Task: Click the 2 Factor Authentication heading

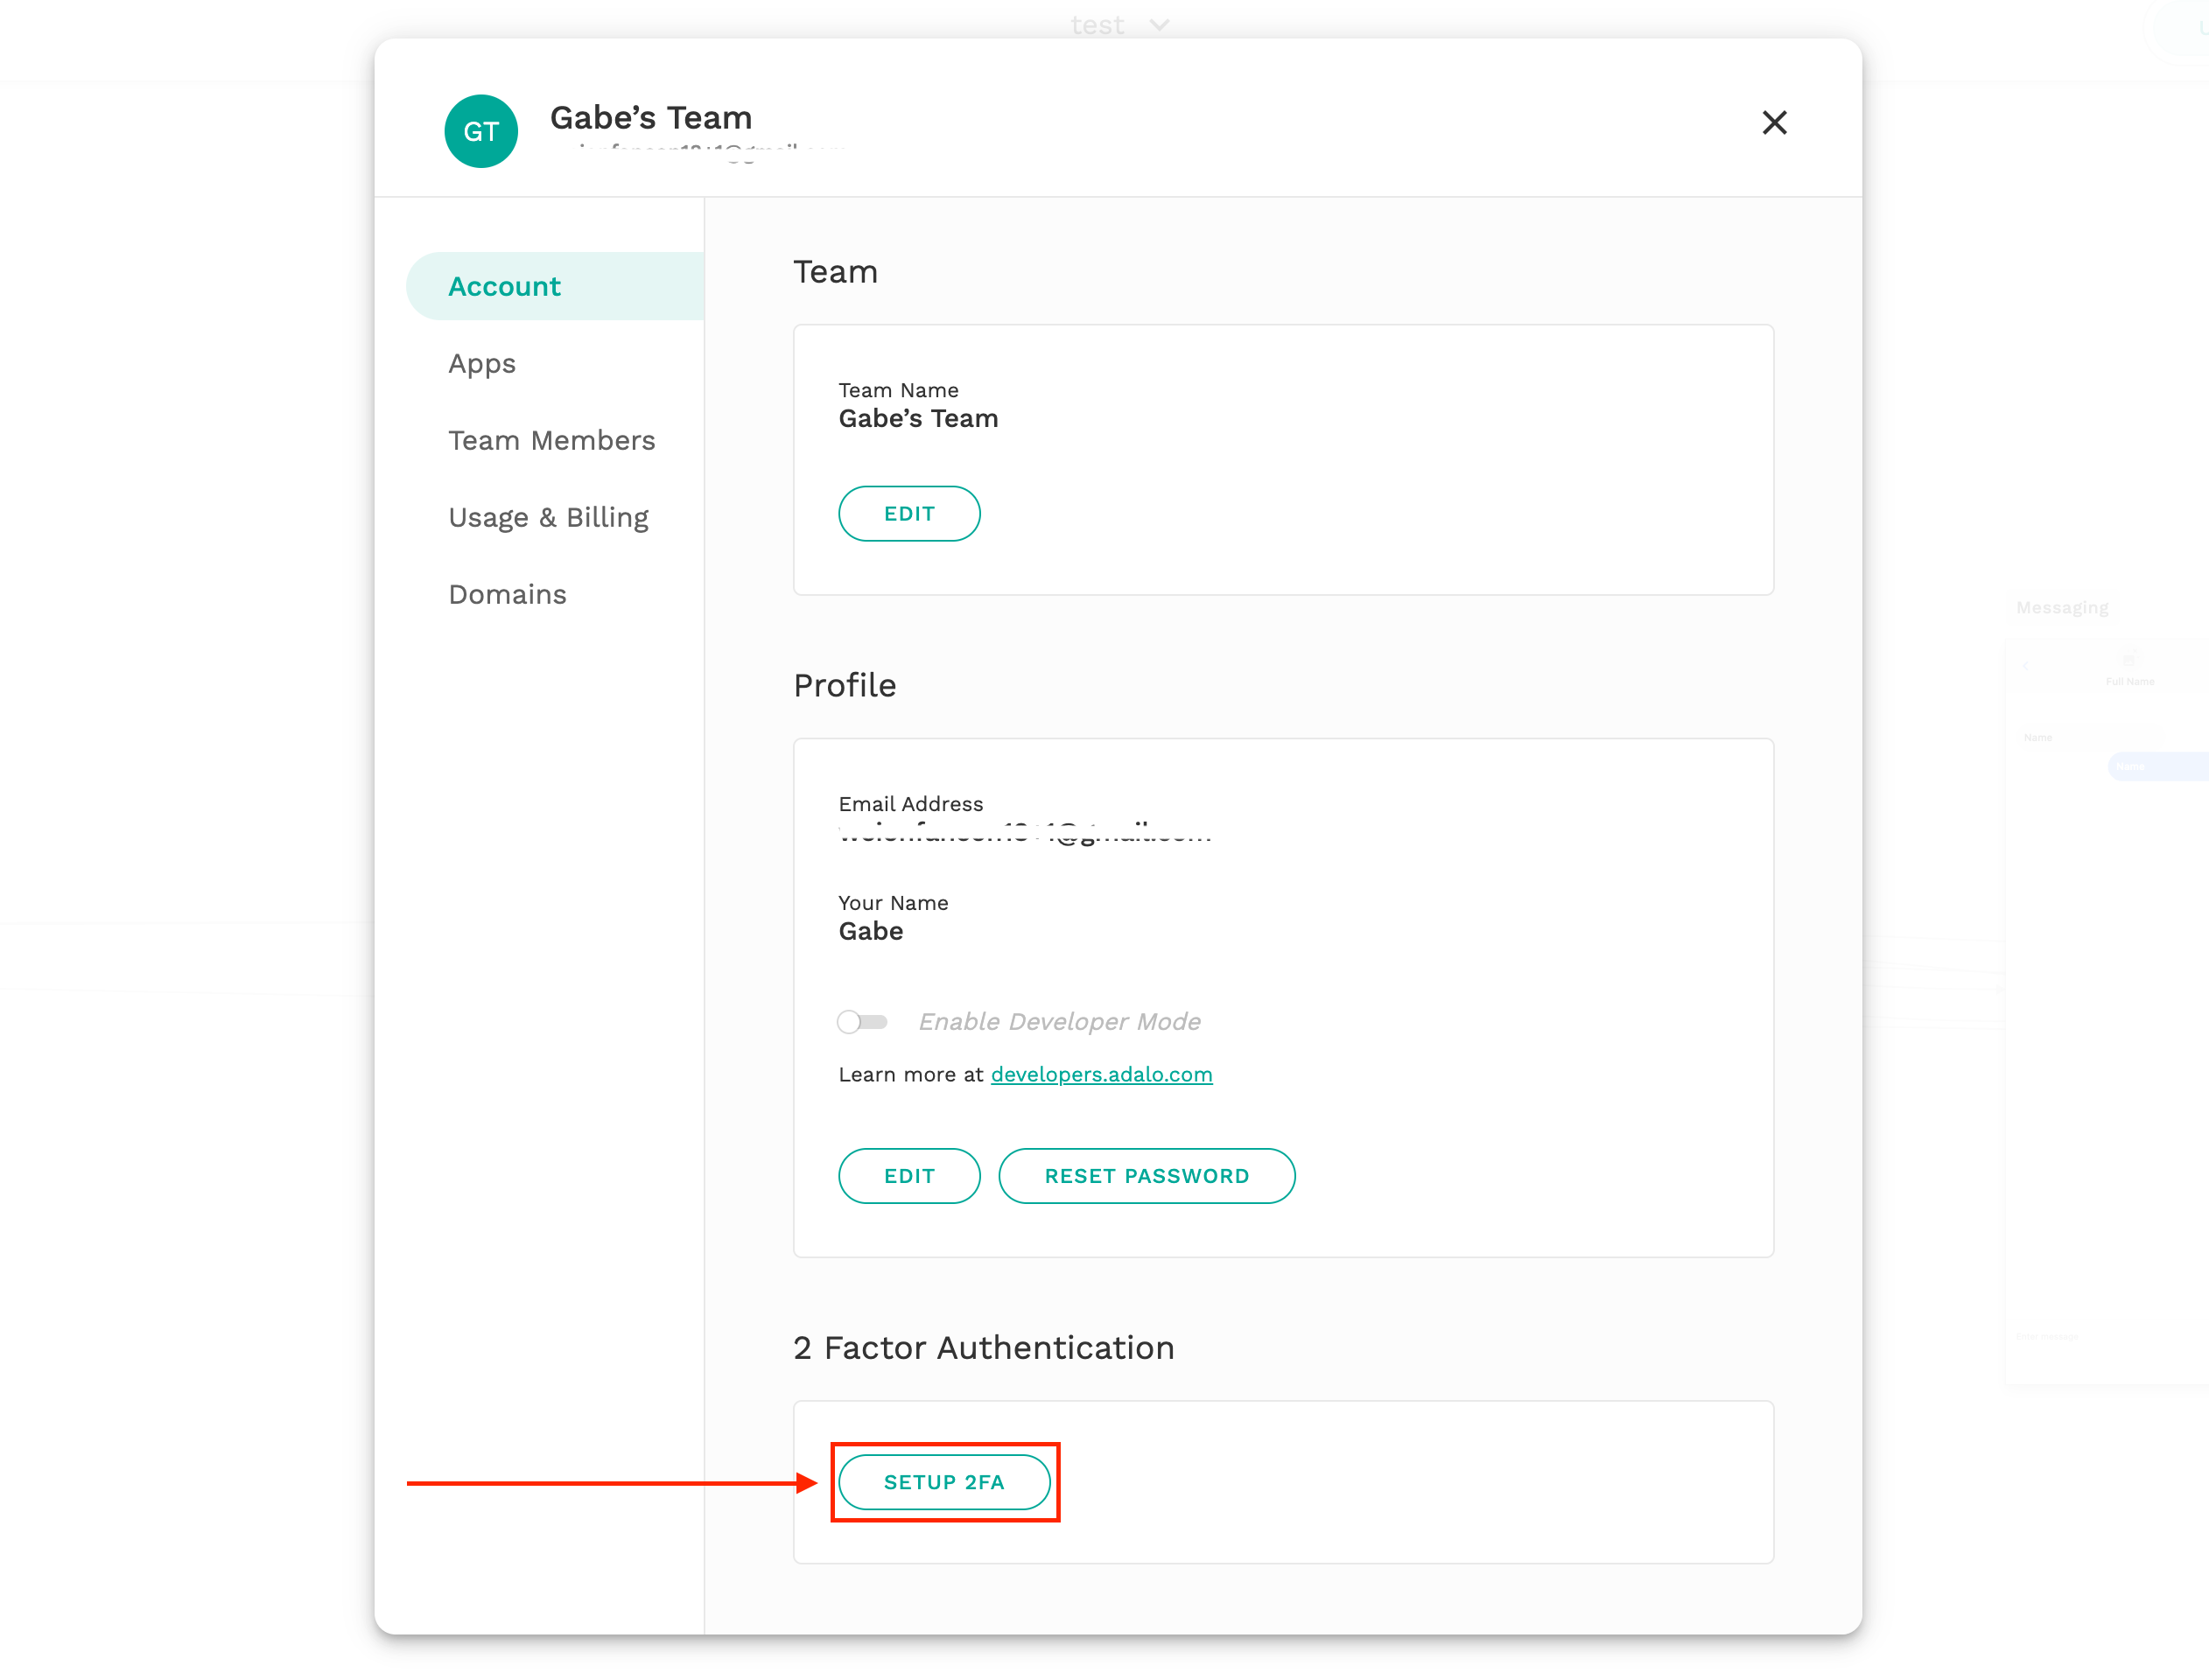Action: pos(983,1347)
